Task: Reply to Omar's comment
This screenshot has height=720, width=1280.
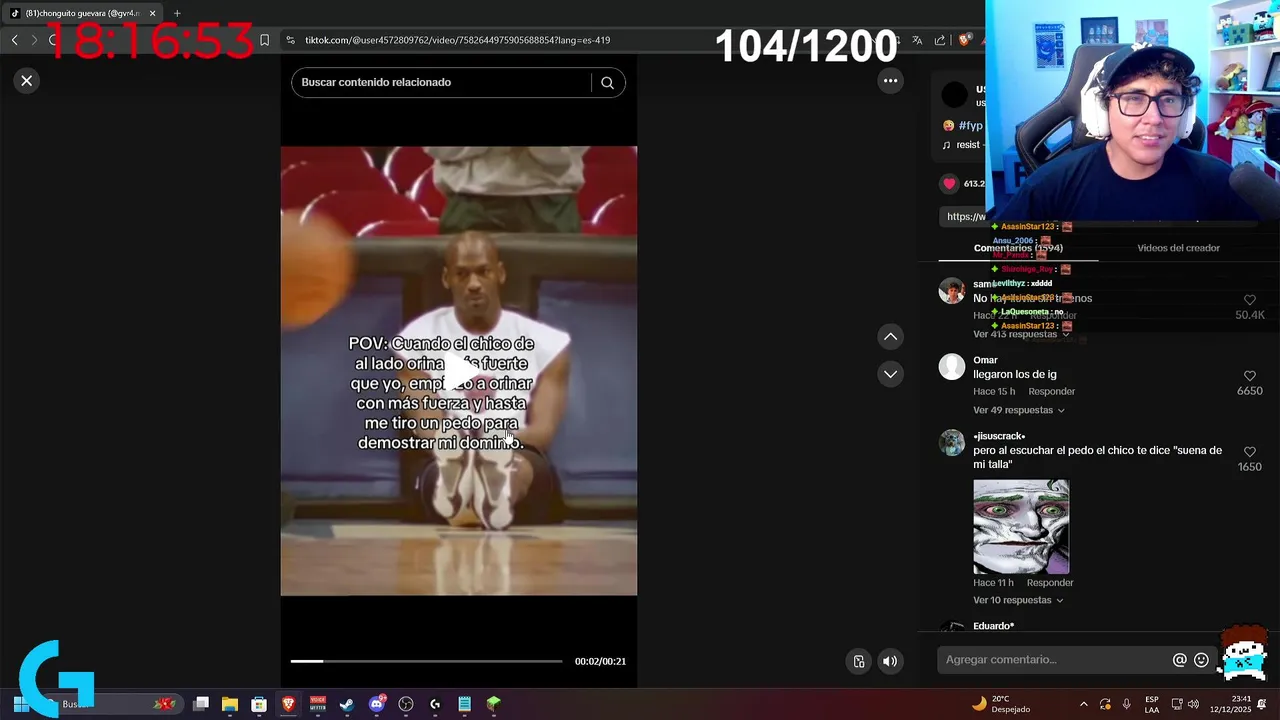Action: pos(1051,392)
